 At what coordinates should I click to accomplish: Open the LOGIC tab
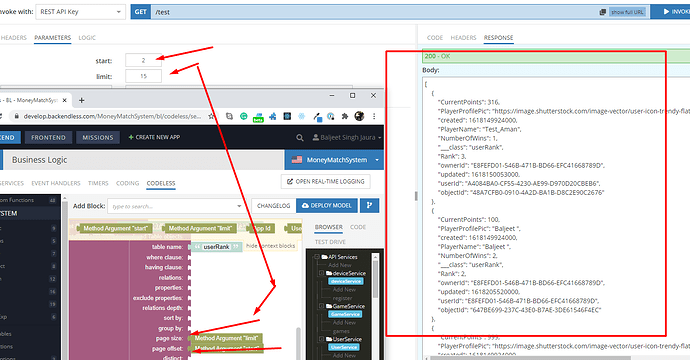coord(87,37)
